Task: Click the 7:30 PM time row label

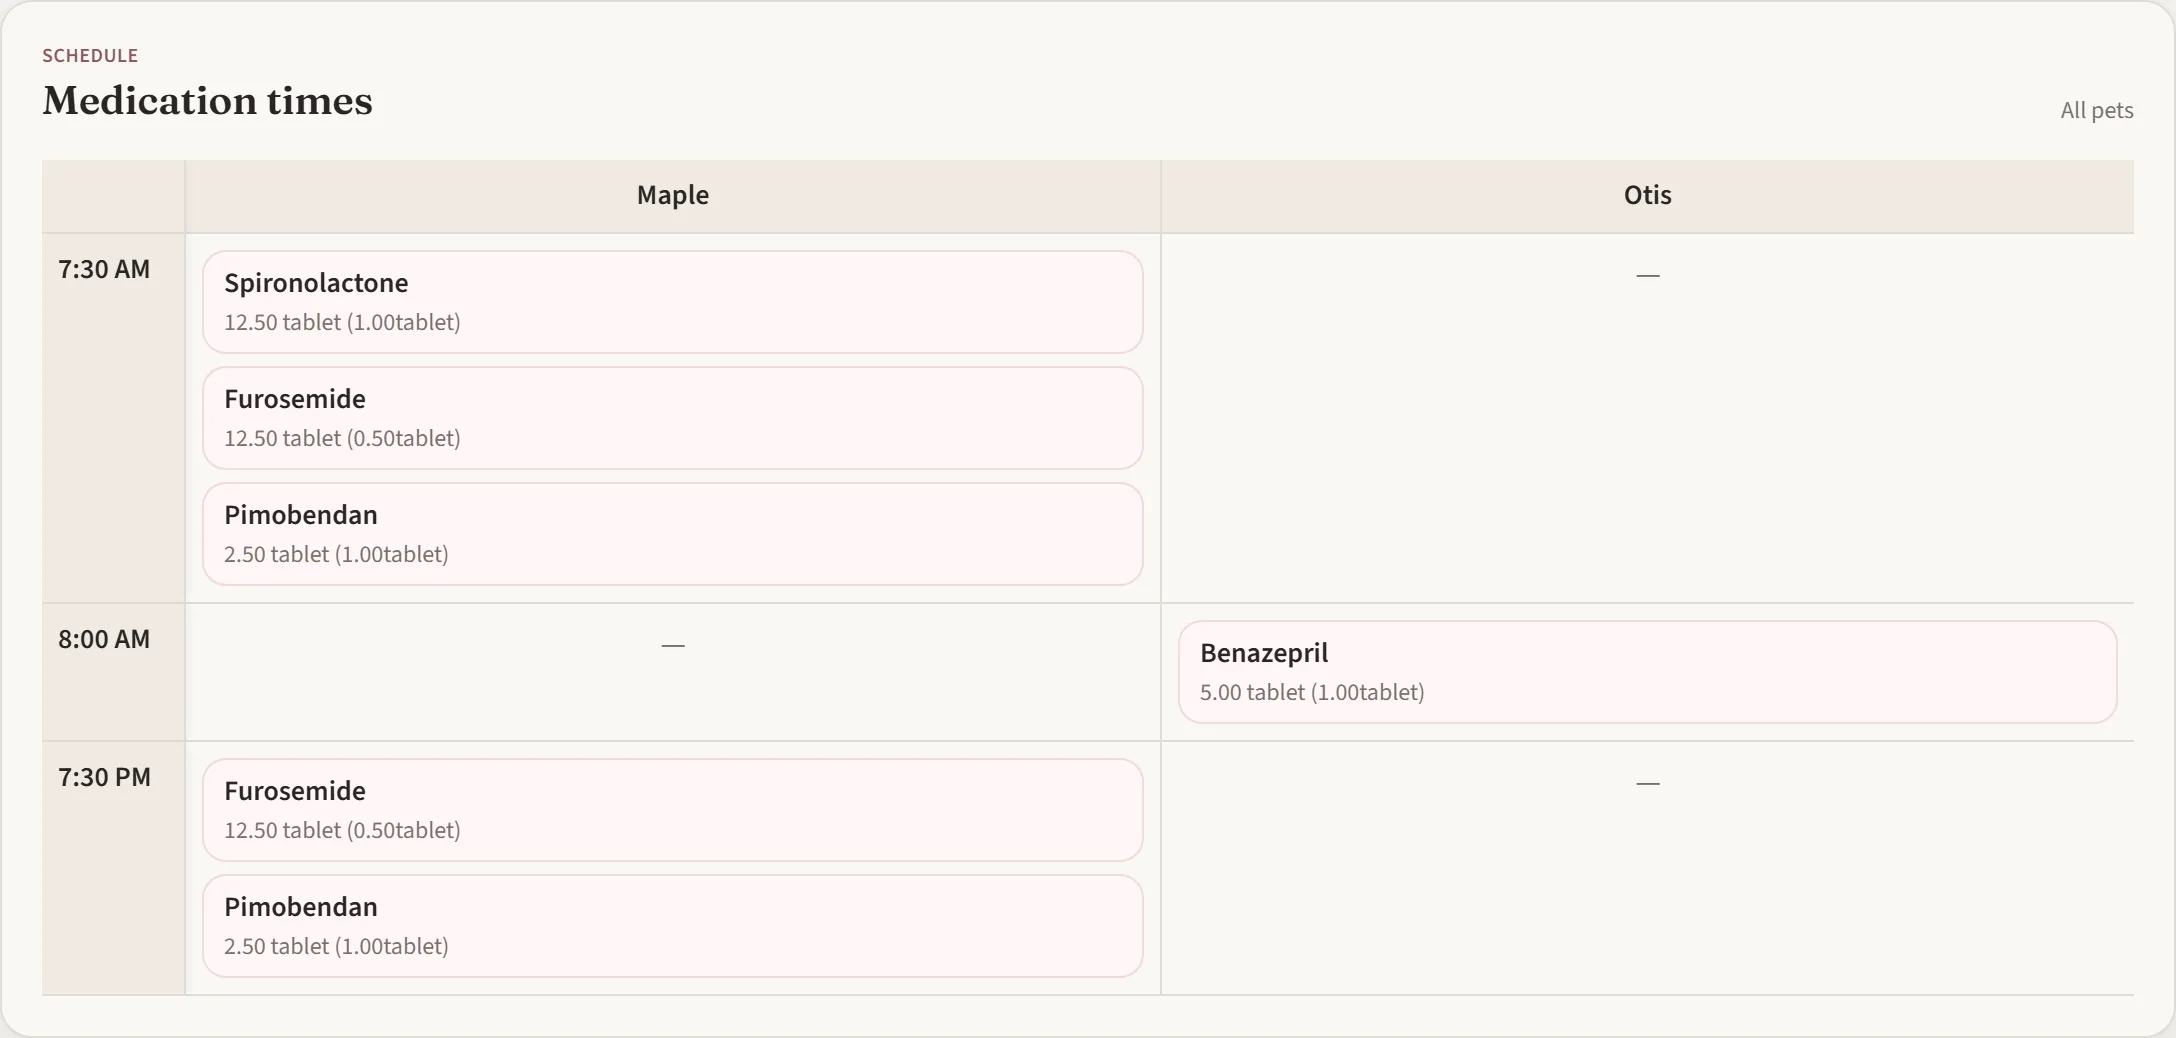Action: (104, 777)
